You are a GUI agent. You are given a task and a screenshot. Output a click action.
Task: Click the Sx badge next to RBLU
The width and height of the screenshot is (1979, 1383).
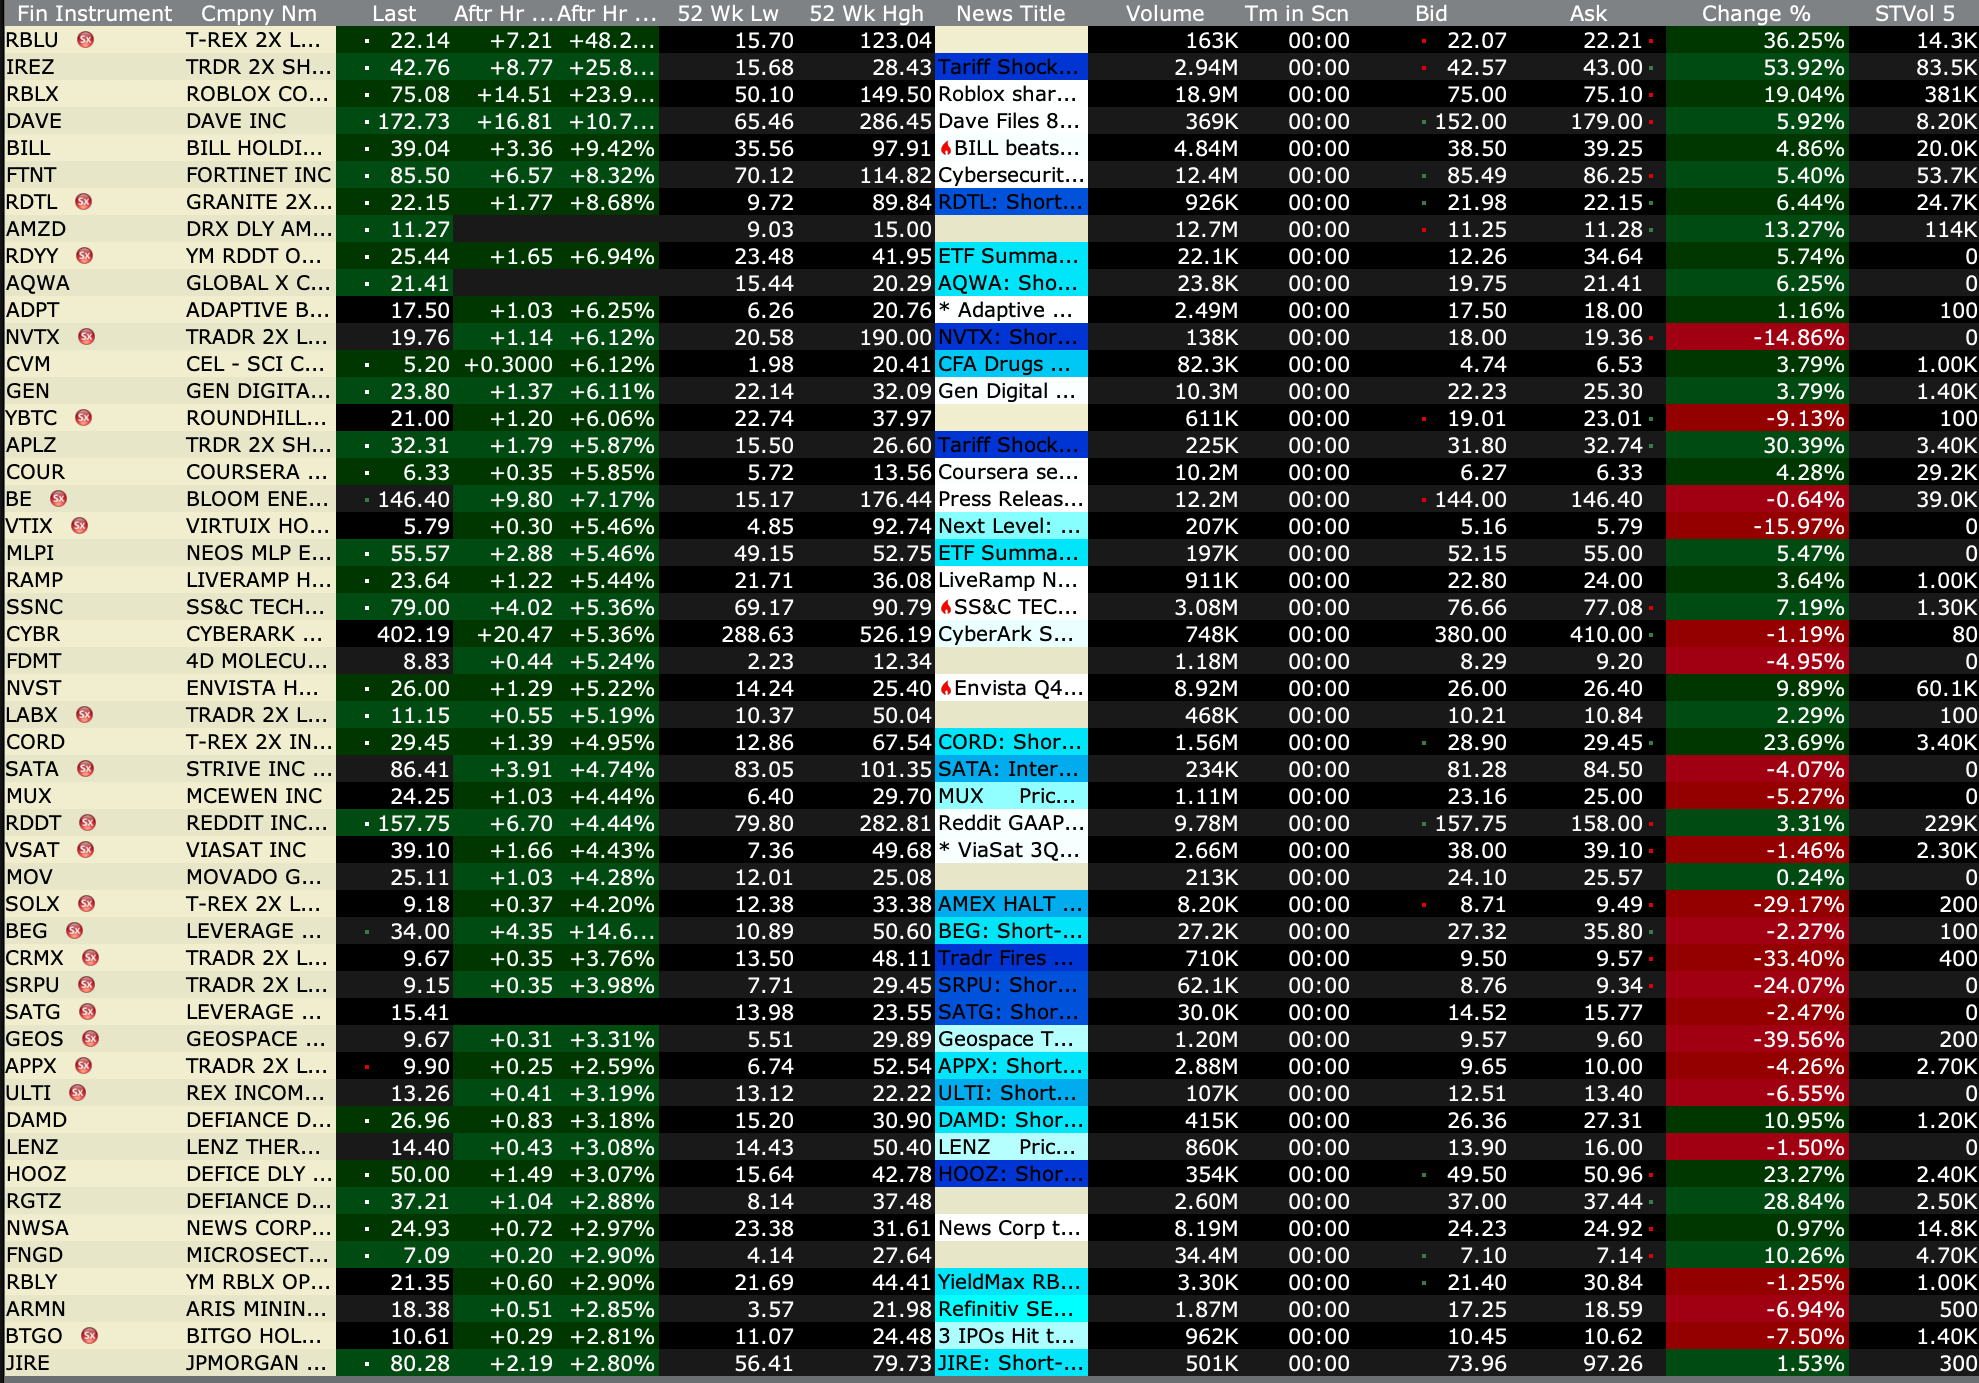(x=85, y=40)
